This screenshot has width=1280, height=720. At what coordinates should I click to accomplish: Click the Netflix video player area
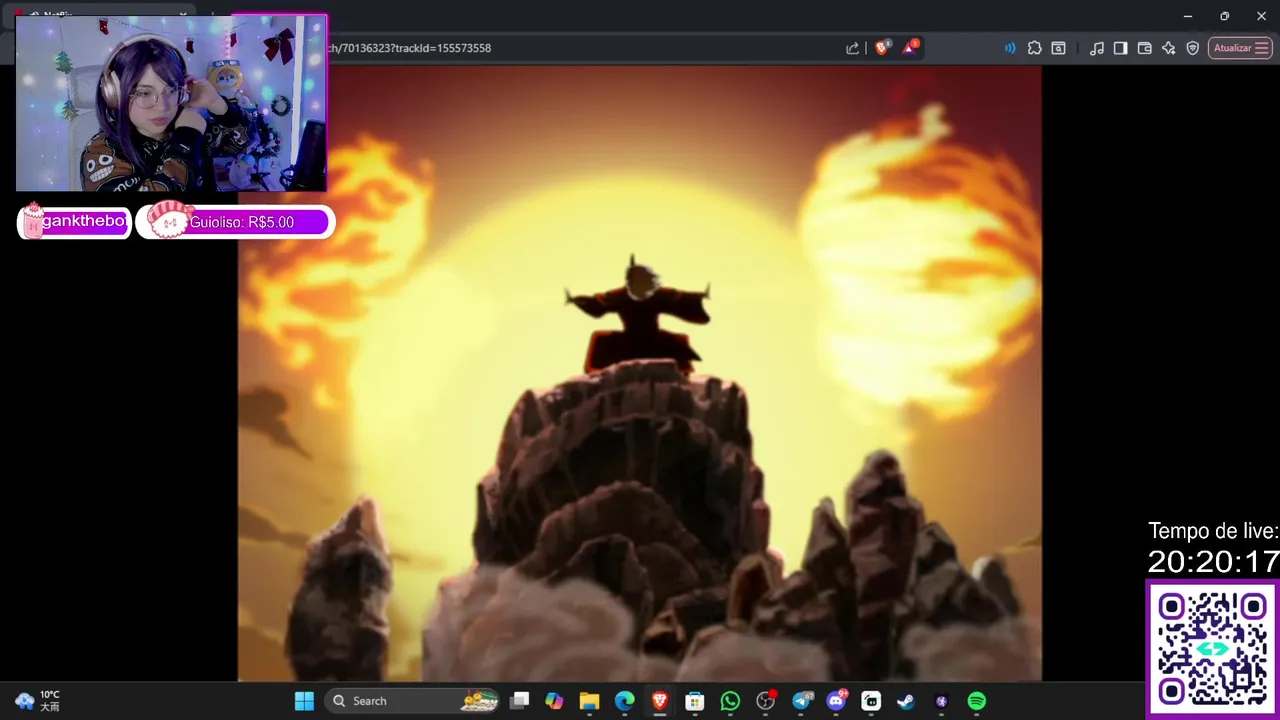[639, 374]
